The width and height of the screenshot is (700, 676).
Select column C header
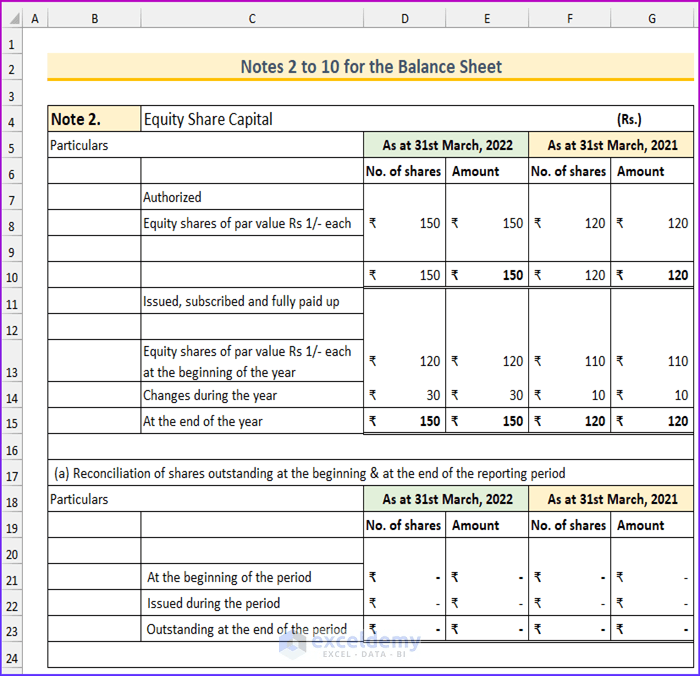tap(252, 19)
